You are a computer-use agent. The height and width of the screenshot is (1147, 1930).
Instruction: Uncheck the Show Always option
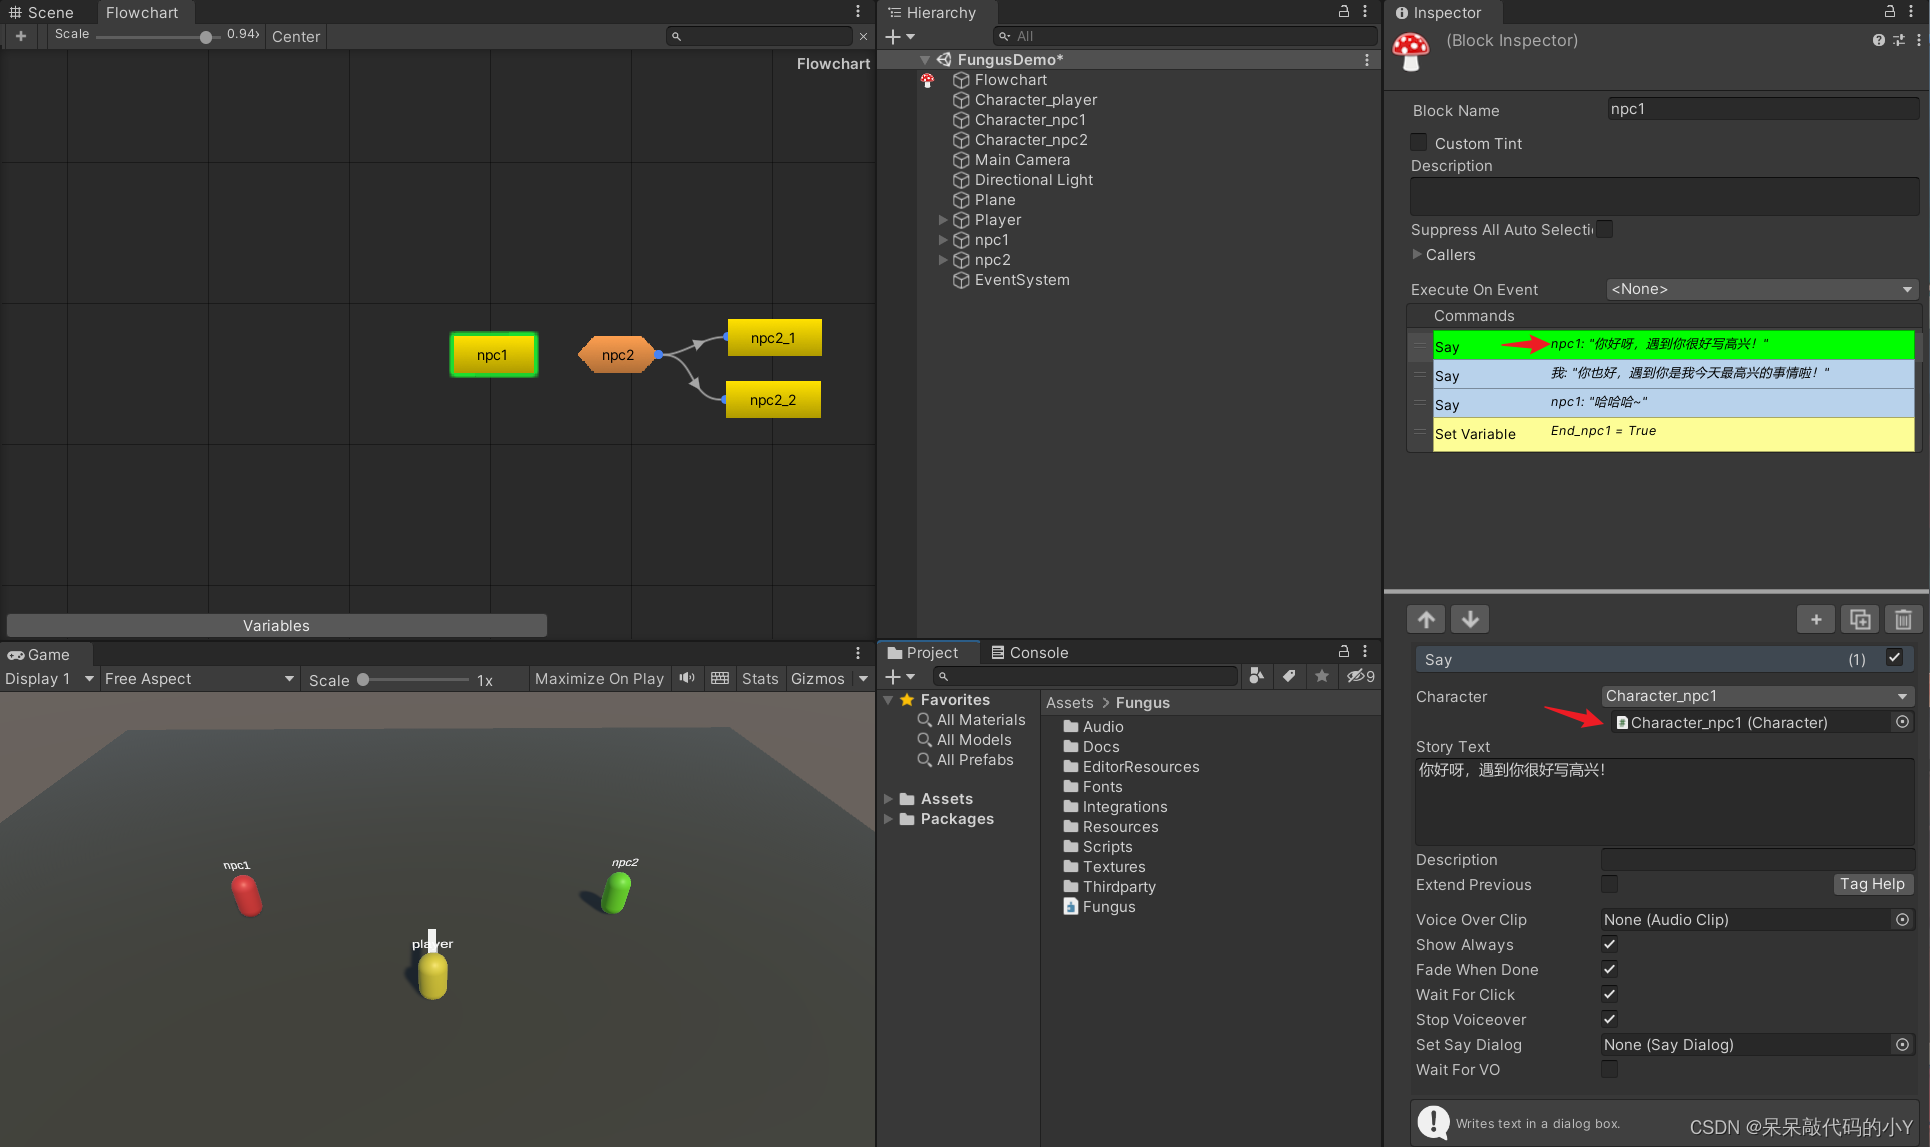1609,944
